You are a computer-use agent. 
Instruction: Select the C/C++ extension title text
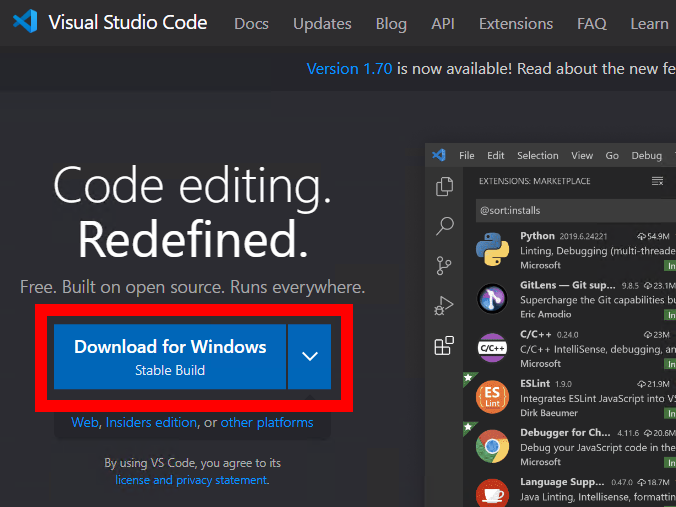(x=535, y=334)
